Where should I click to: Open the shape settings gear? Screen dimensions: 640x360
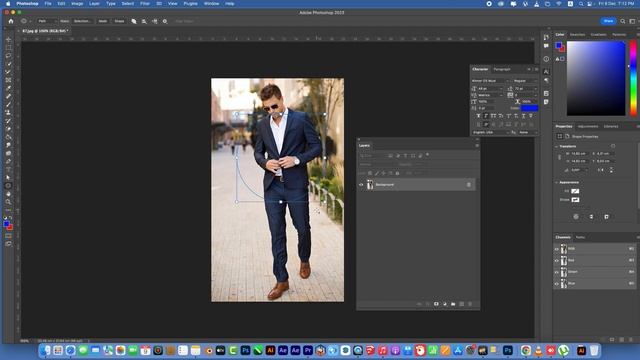tap(165, 21)
